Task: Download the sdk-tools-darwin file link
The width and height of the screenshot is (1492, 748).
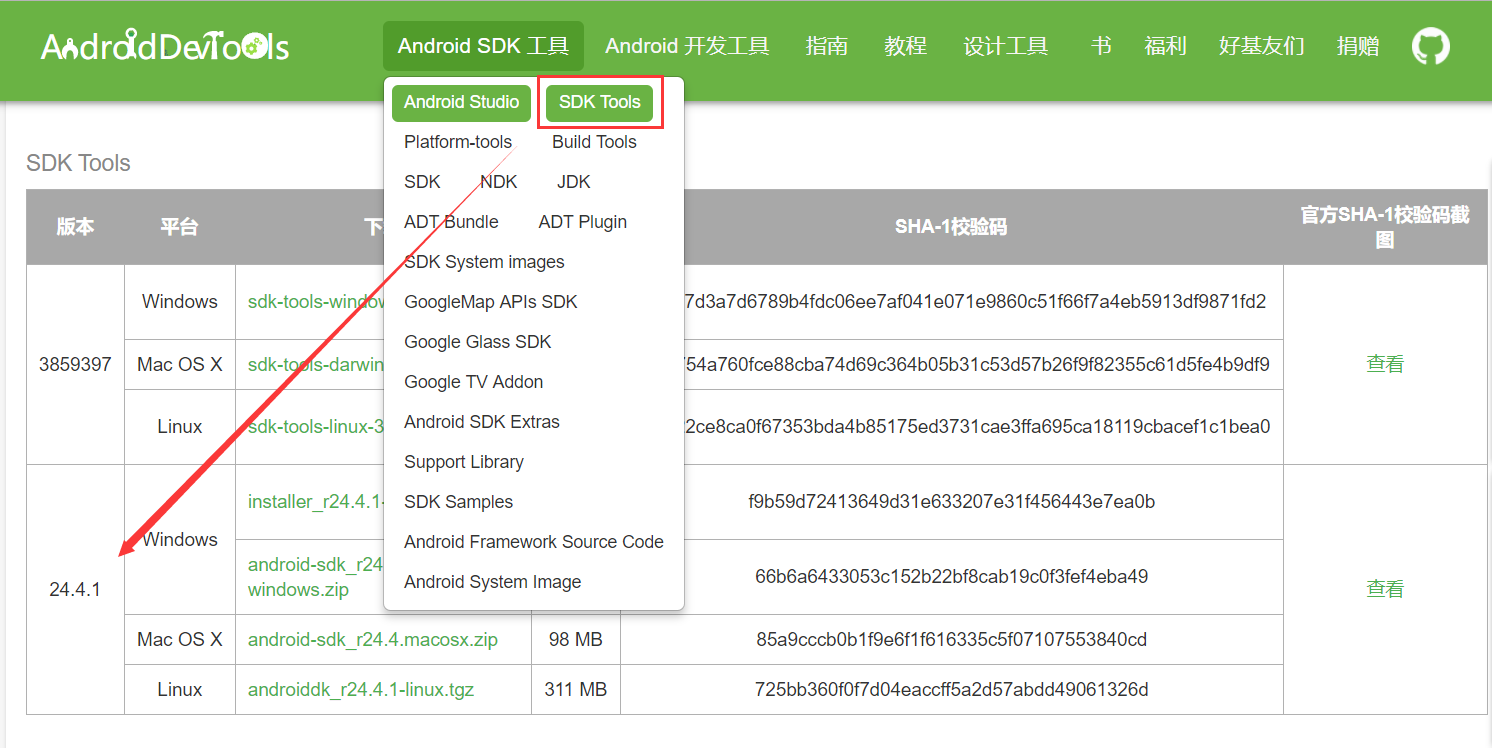Action: click(x=316, y=364)
